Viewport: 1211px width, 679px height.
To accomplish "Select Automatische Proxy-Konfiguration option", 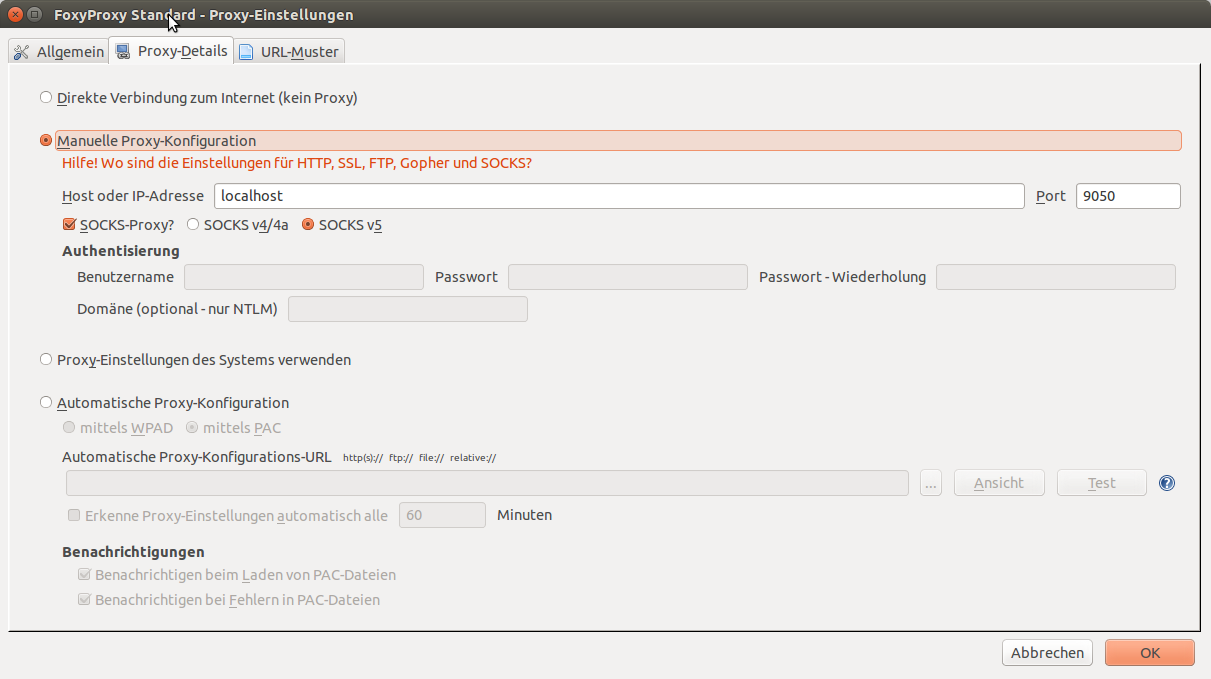I will (45, 403).
